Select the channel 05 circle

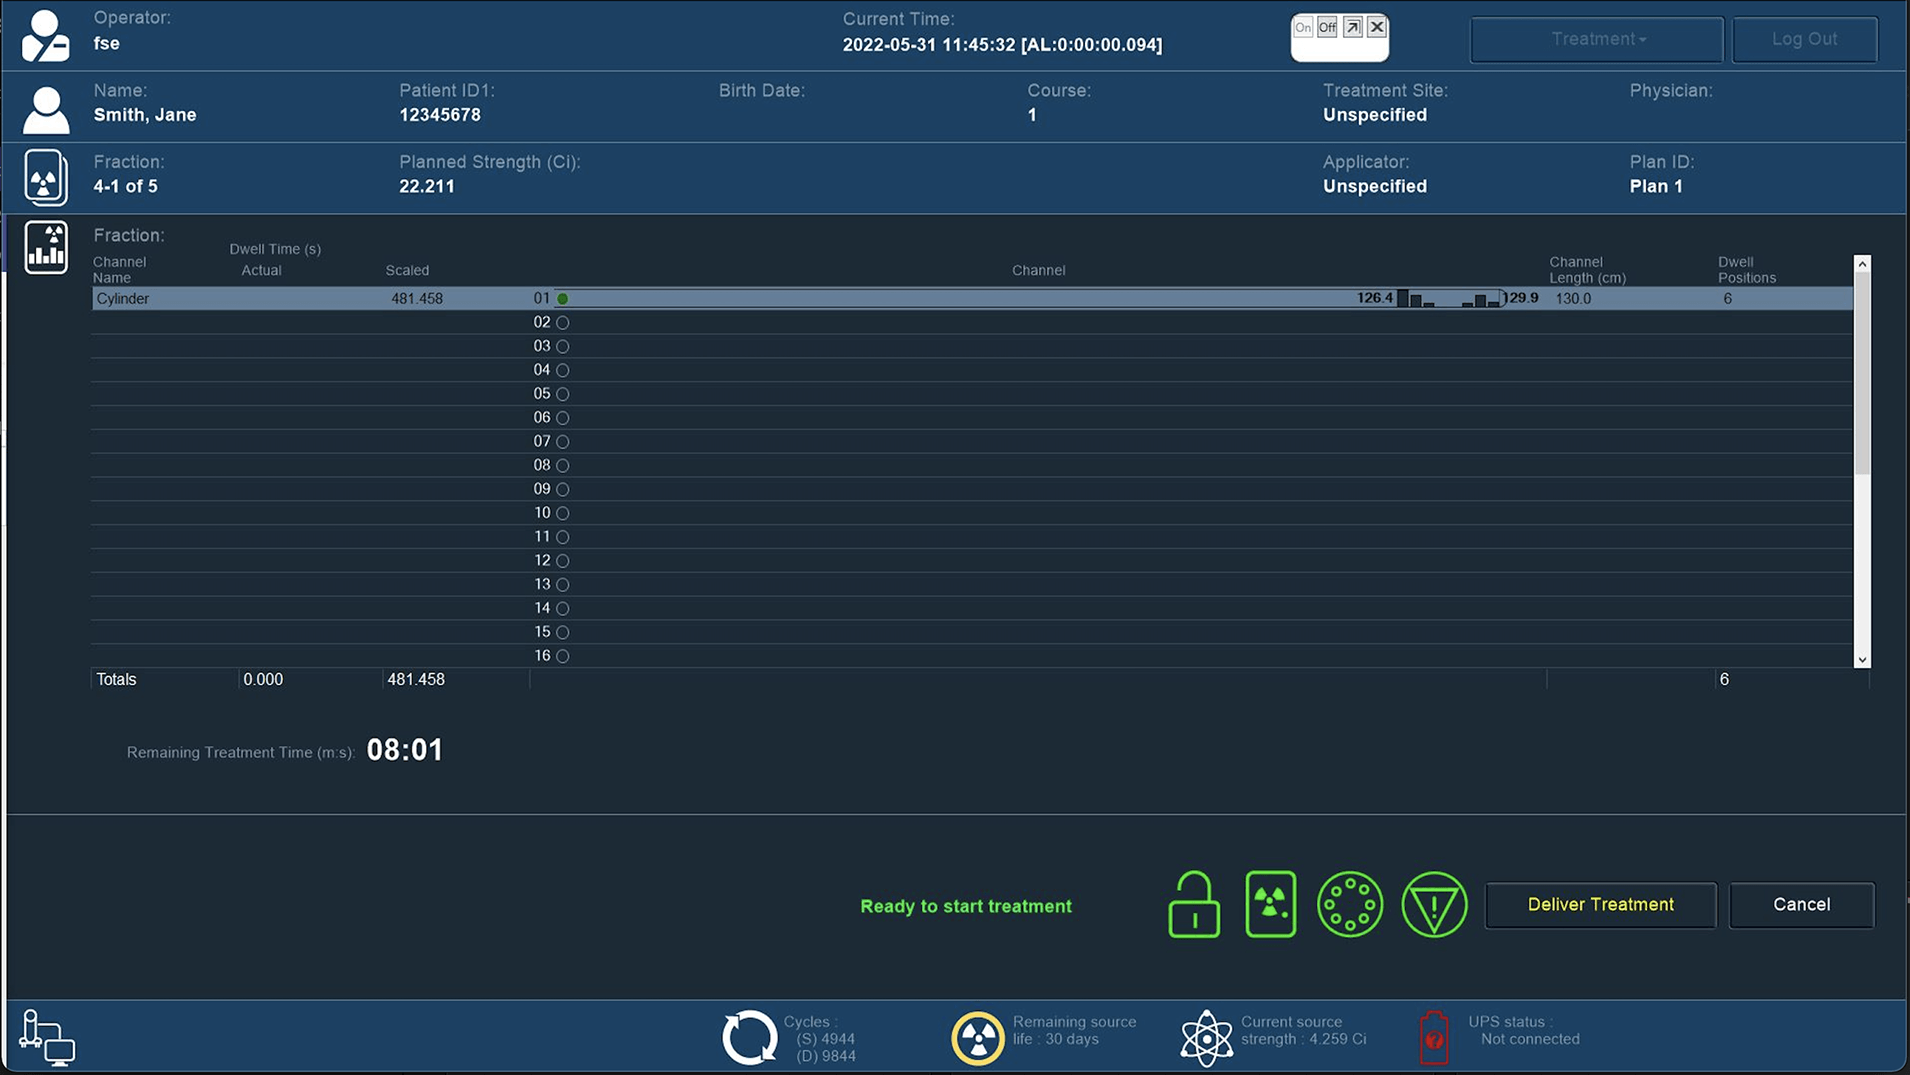point(563,394)
